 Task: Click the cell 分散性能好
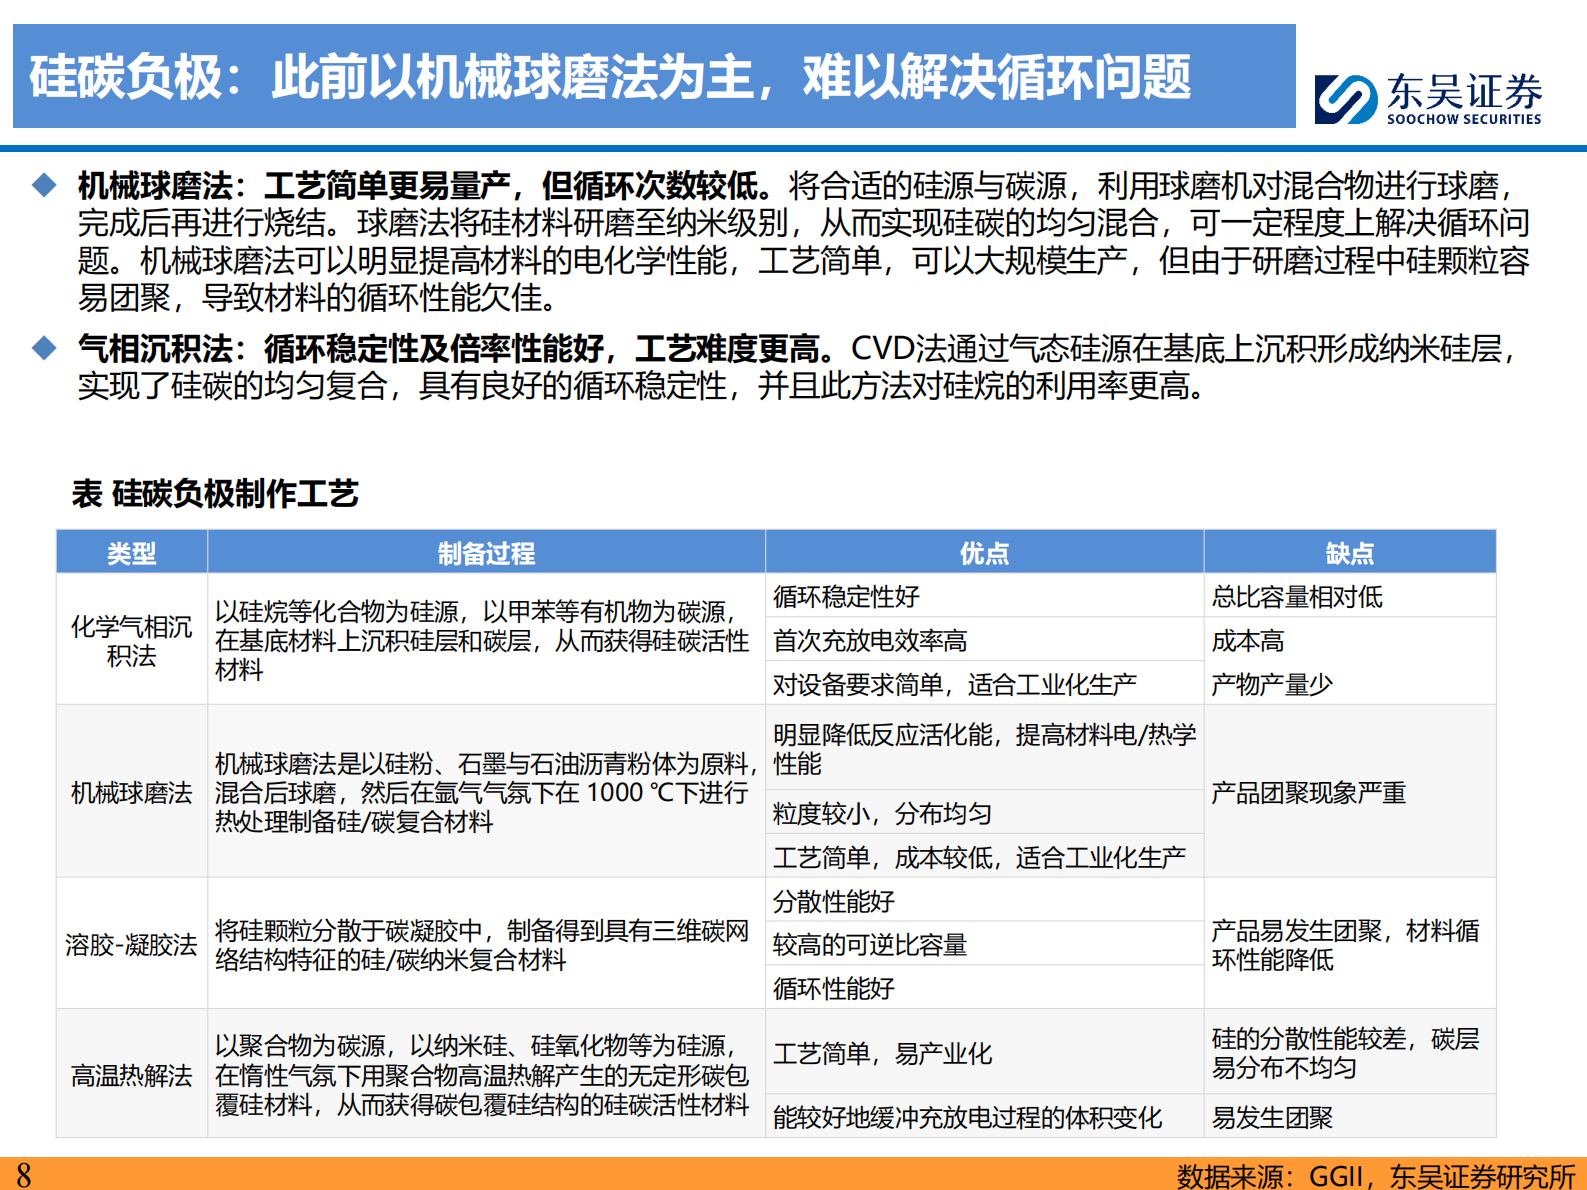[984, 900]
